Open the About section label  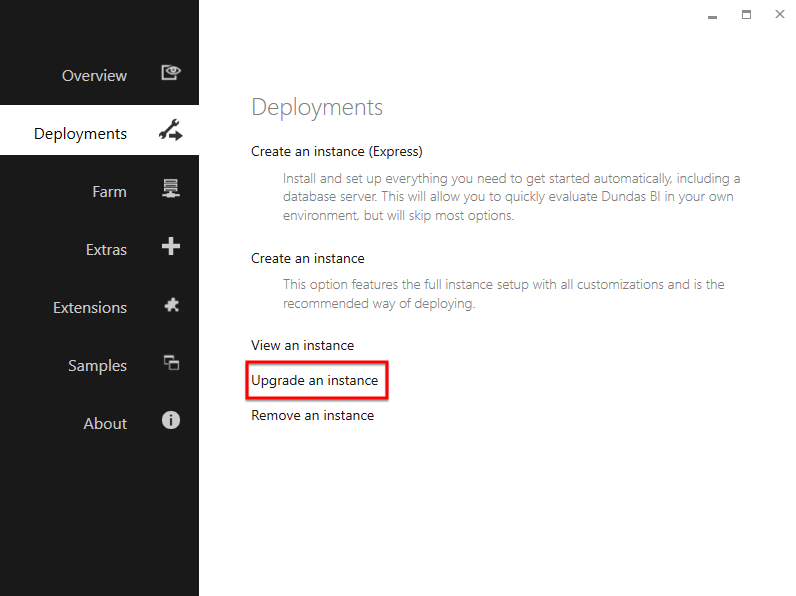pos(105,423)
